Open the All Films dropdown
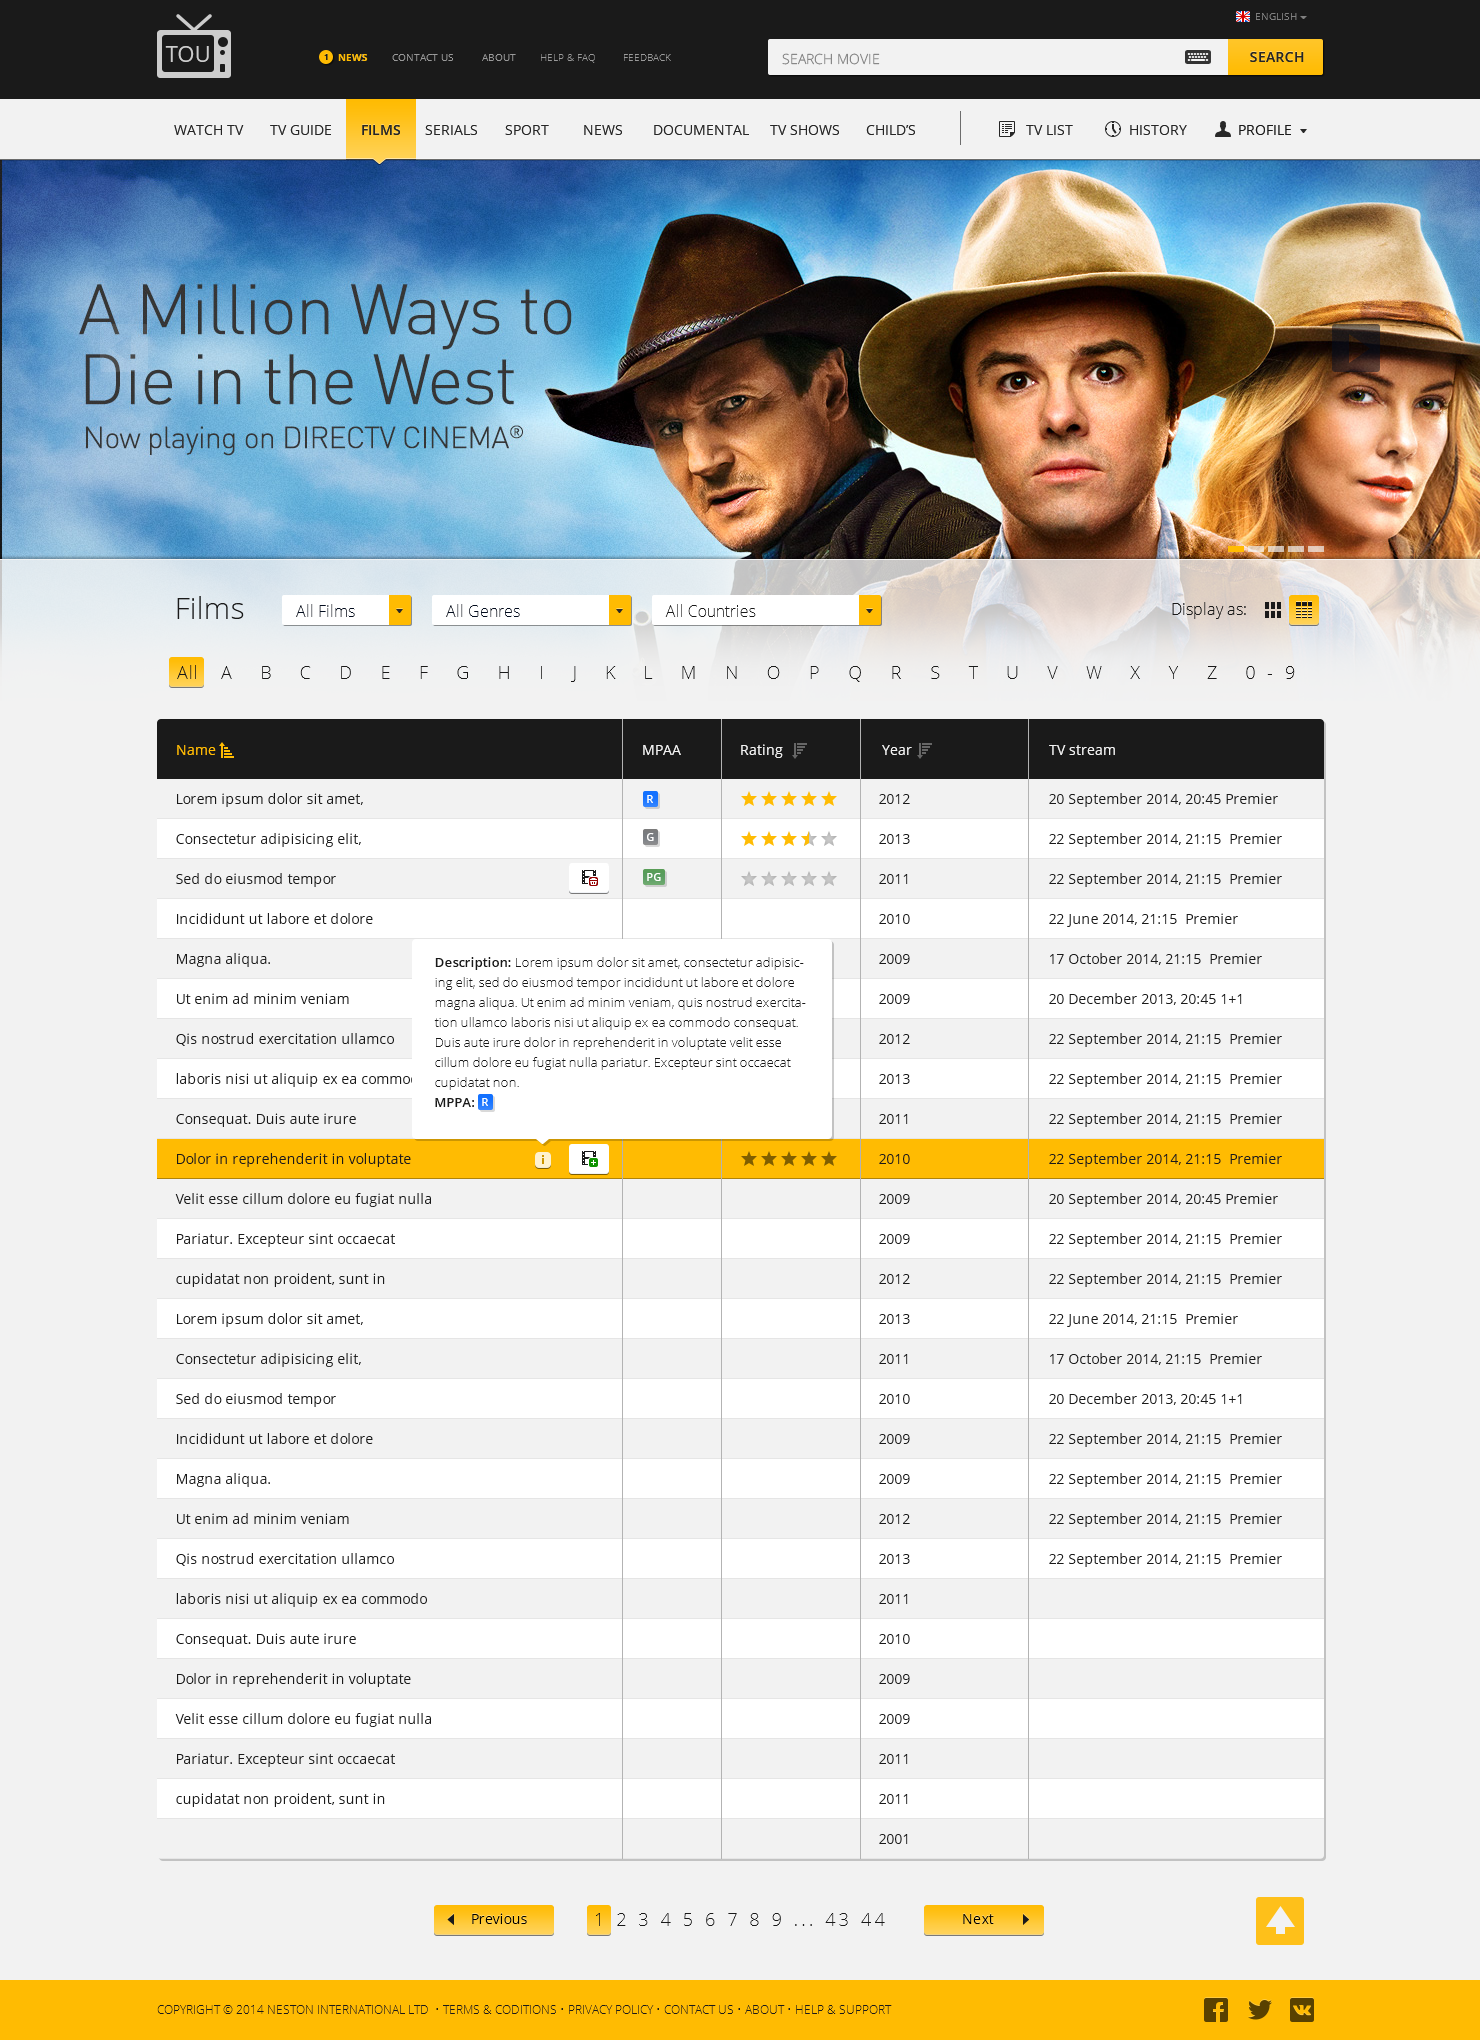 tap(347, 610)
